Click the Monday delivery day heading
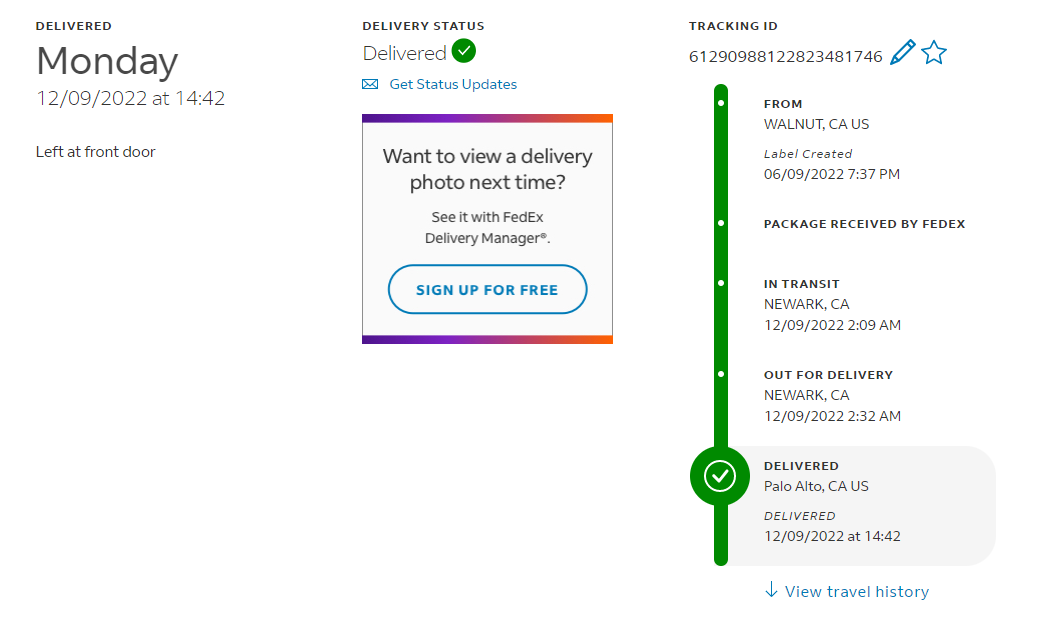 click(x=107, y=62)
